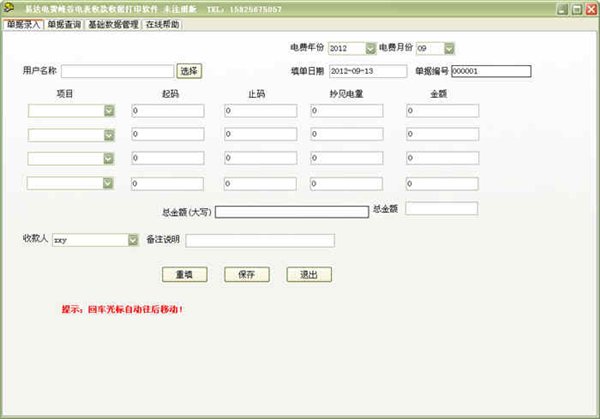This screenshot has width=600, height=419.
Task: Expand the 电费月份 dropdown
Action: [x=449, y=48]
